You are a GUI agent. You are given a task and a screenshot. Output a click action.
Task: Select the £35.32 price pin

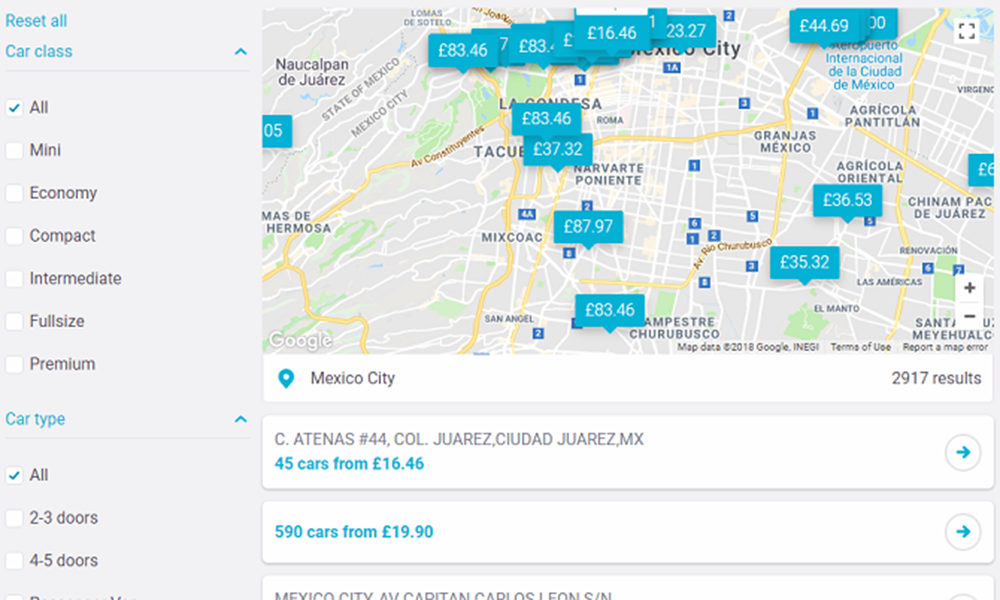[x=805, y=263]
